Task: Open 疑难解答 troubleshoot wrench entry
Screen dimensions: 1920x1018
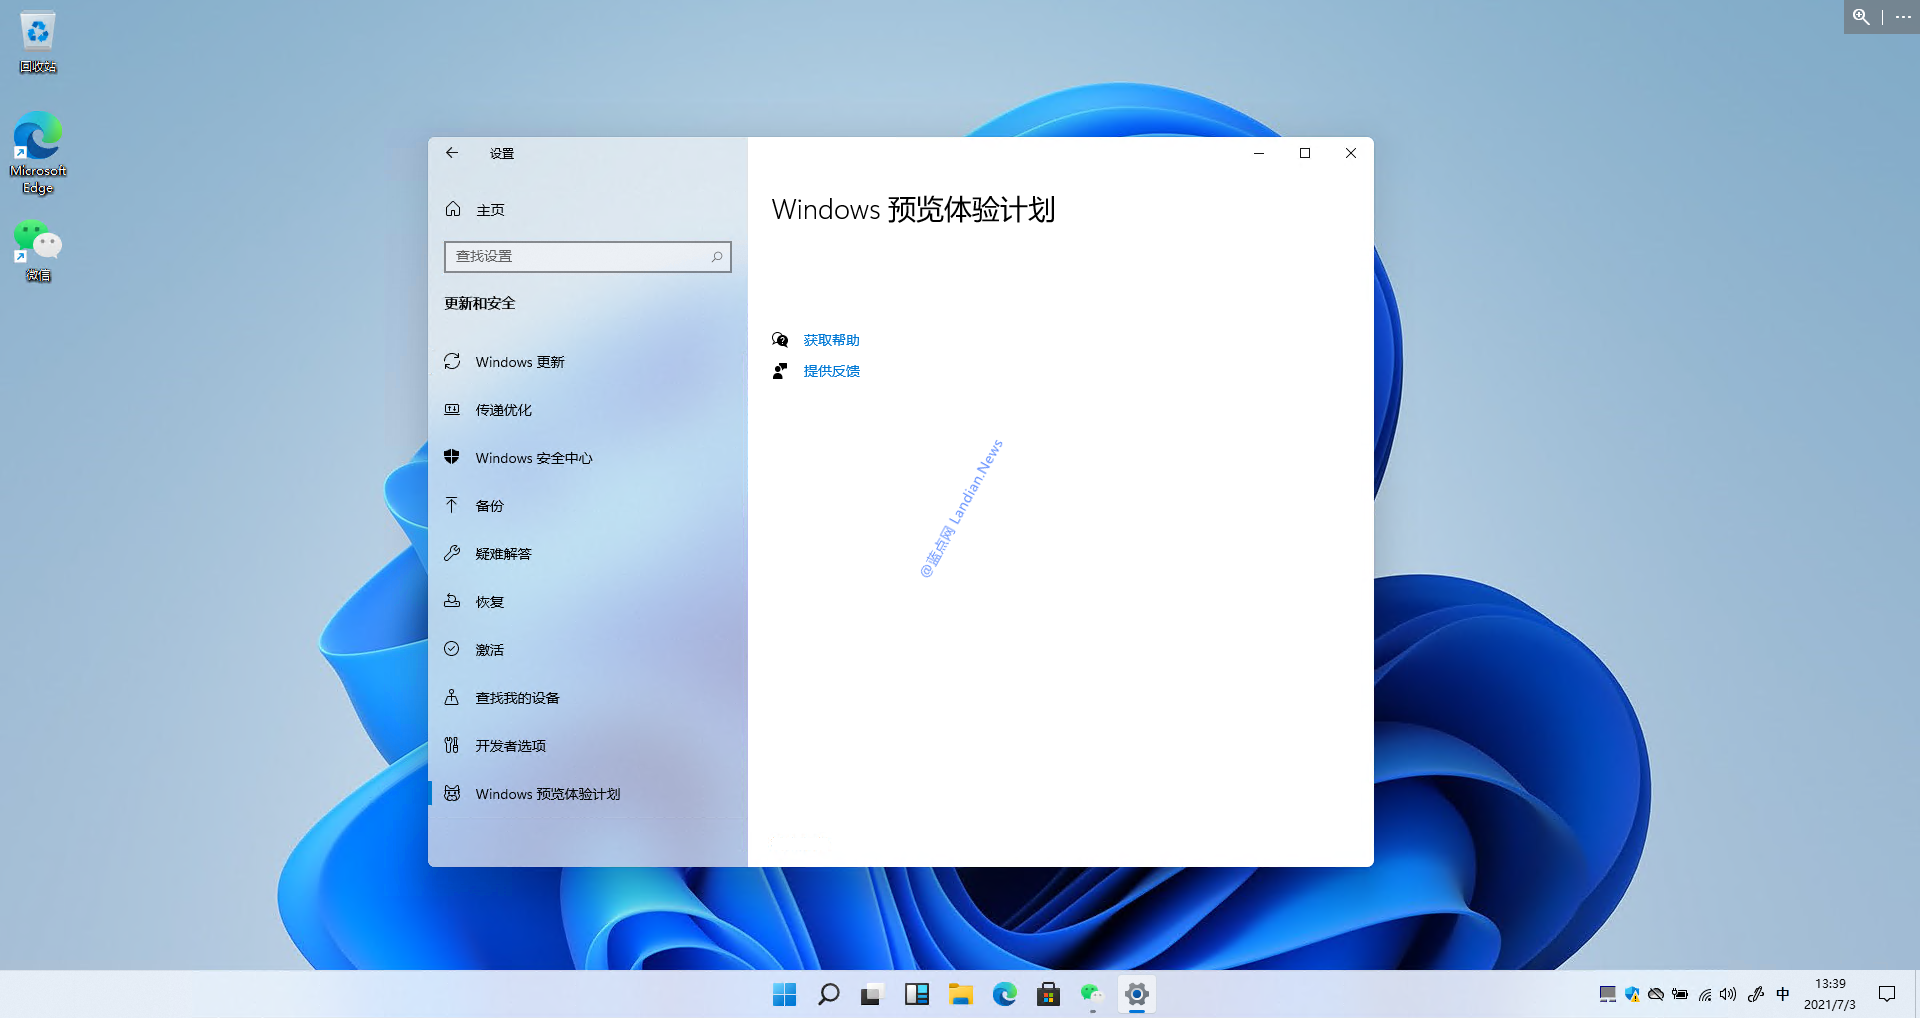Action: point(588,554)
